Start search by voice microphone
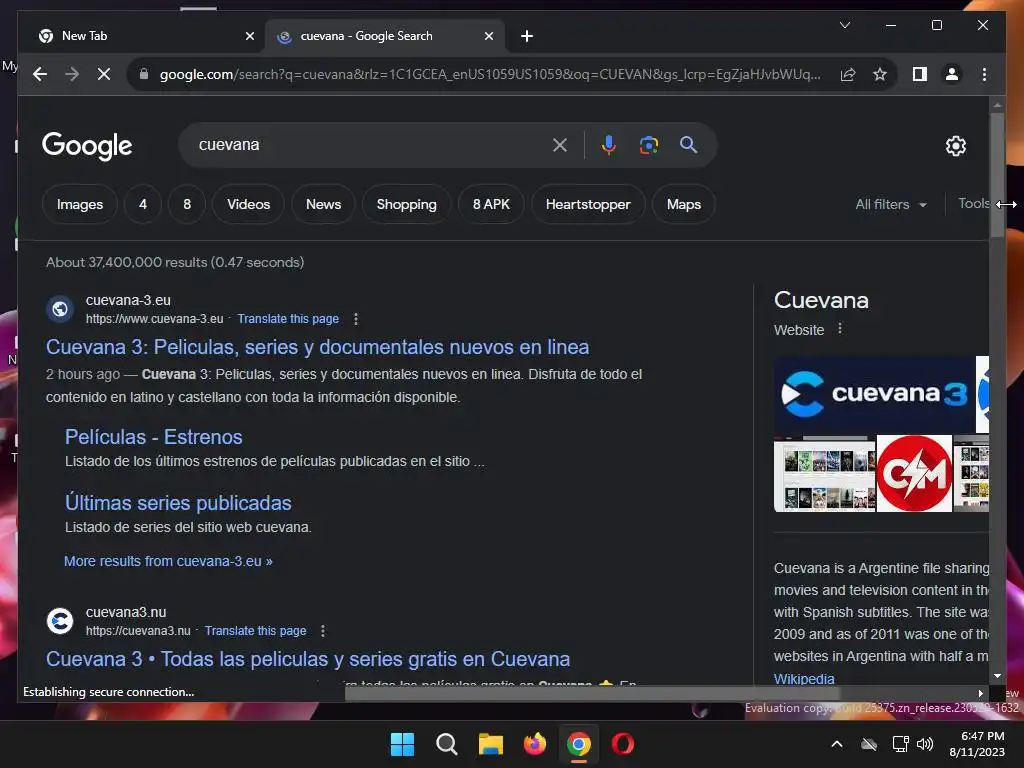This screenshot has height=768, width=1024. pos(609,145)
